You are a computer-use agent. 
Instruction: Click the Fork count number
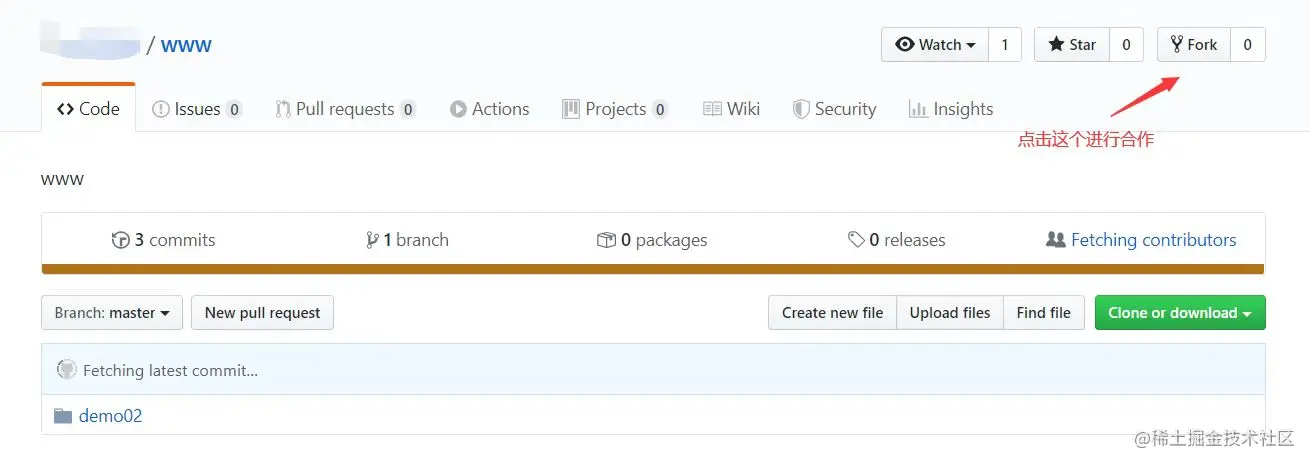(x=1247, y=45)
